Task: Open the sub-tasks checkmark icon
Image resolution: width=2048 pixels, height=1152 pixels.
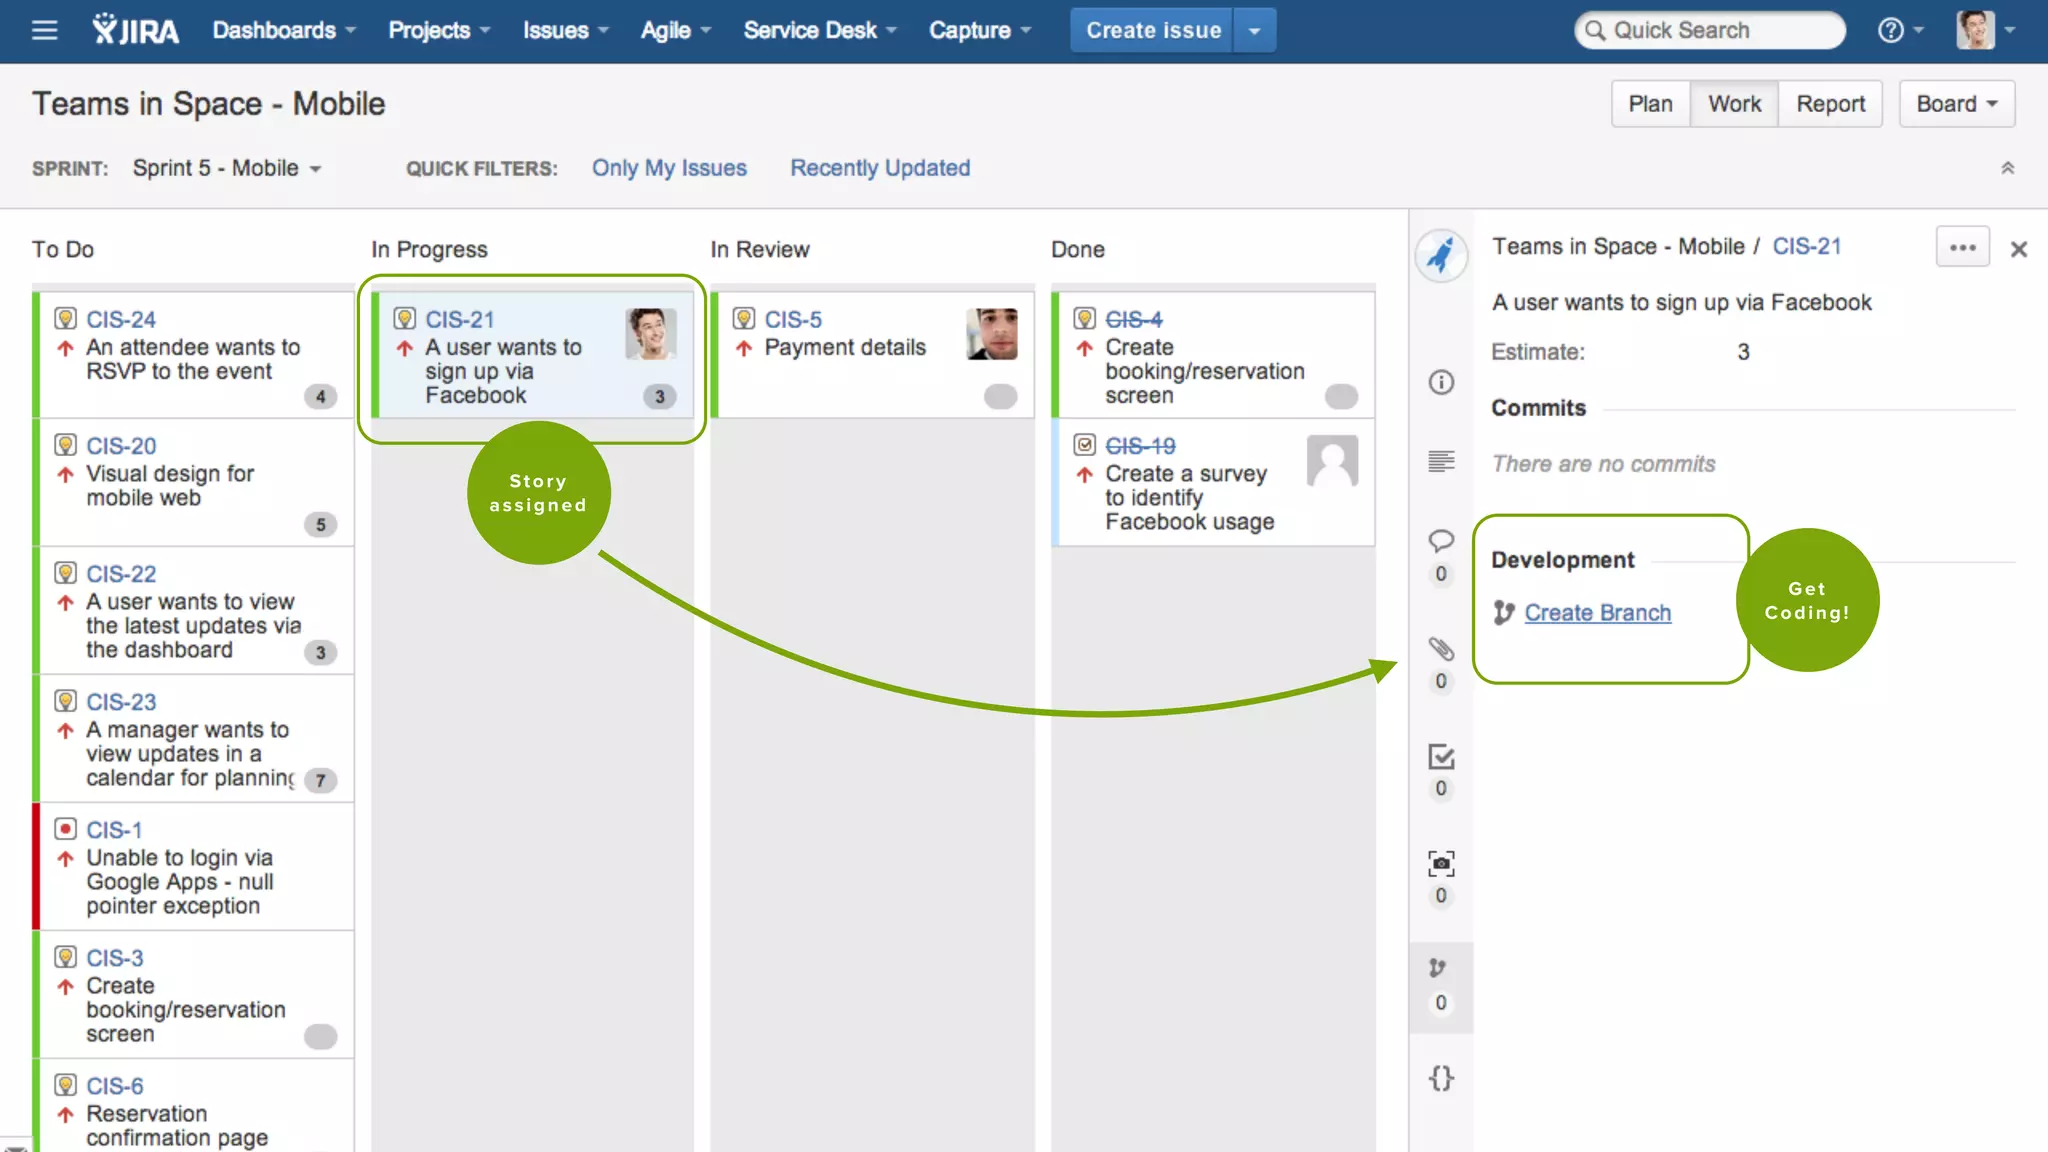Action: 1441,757
